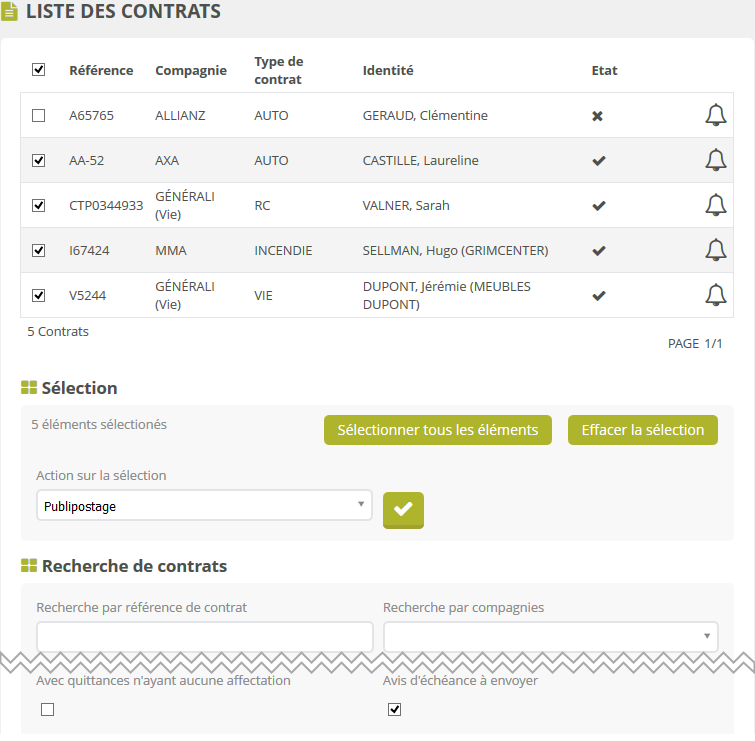Uncheck the box for contract I67424
Image resolution: width=755 pixels, height=741 pixels.
(x=39, y=250)
